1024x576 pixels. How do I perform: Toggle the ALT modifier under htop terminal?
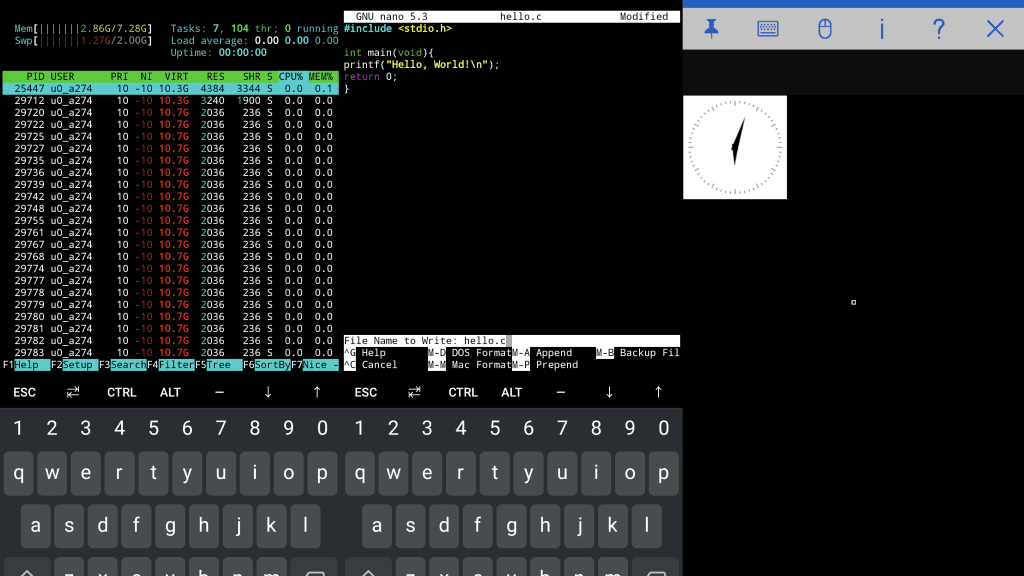point(170,392)
